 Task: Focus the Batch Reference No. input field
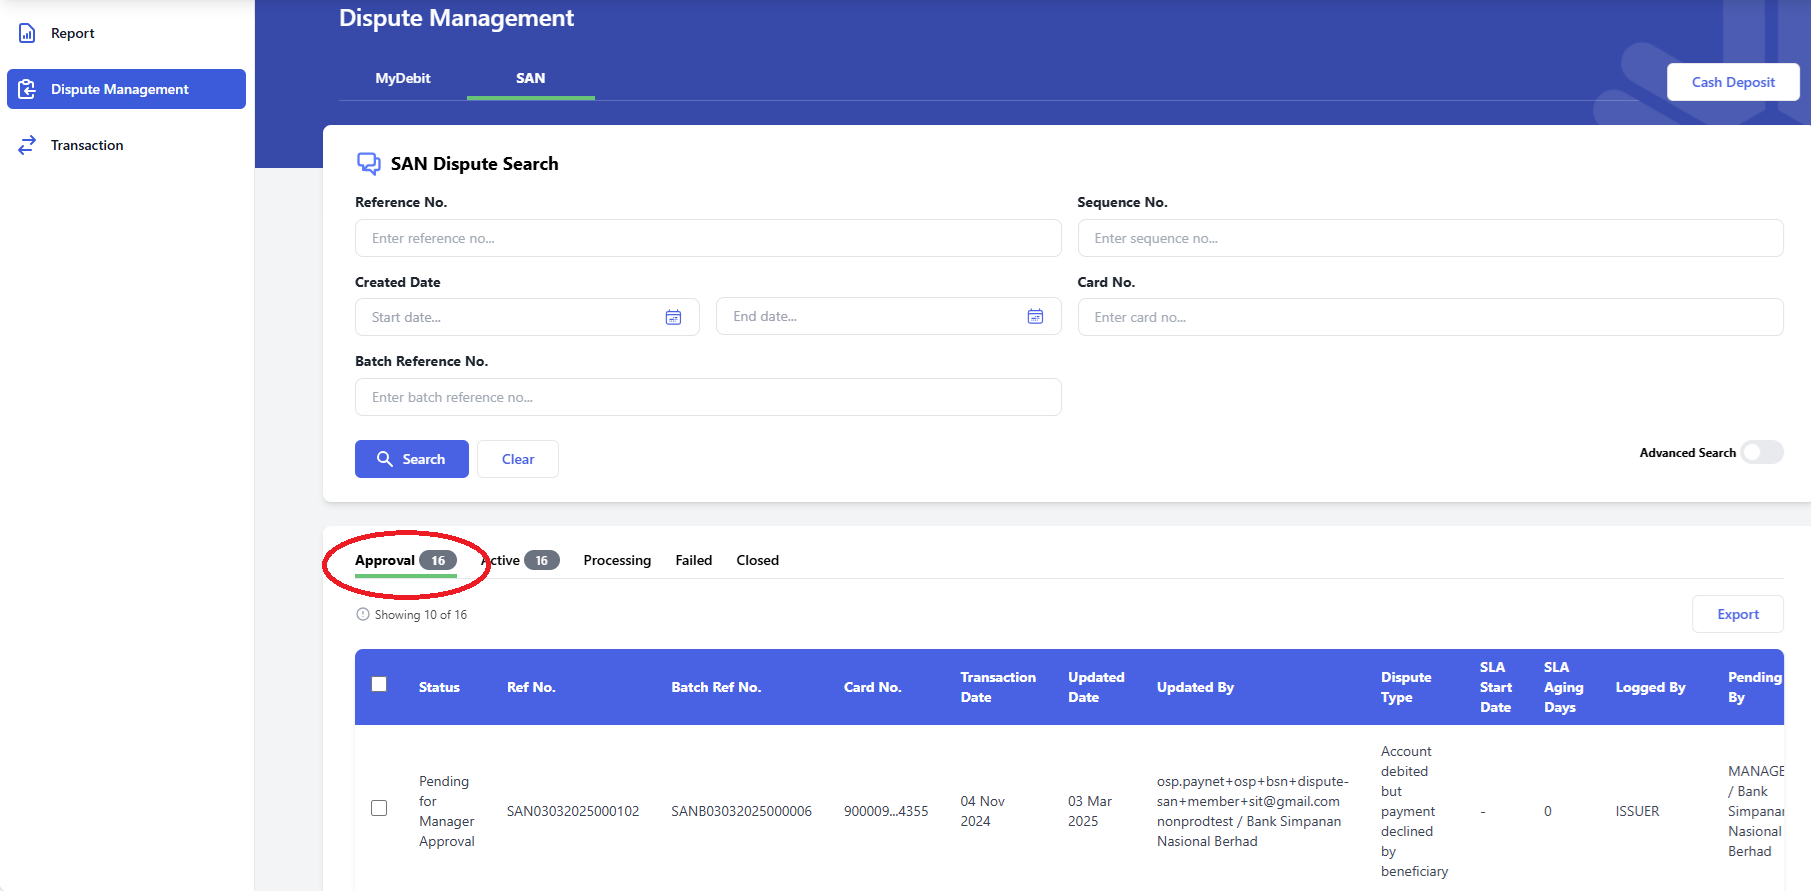(708, 397)
